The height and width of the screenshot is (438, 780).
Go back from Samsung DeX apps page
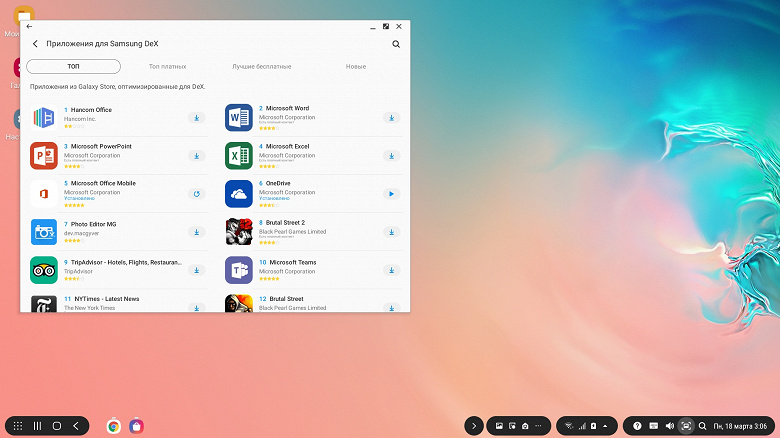click(35, 44)
